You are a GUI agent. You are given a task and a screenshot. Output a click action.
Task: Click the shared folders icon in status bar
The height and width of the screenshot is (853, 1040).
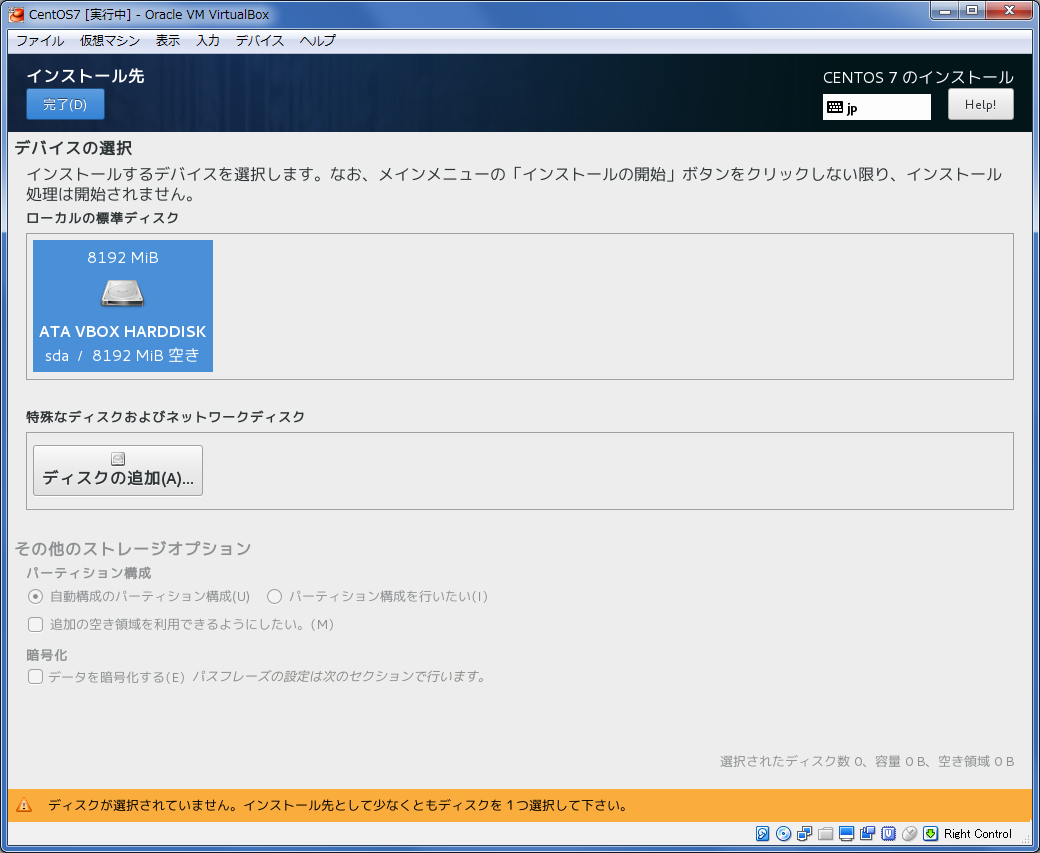pyautogui.click(x=826, y=834)
